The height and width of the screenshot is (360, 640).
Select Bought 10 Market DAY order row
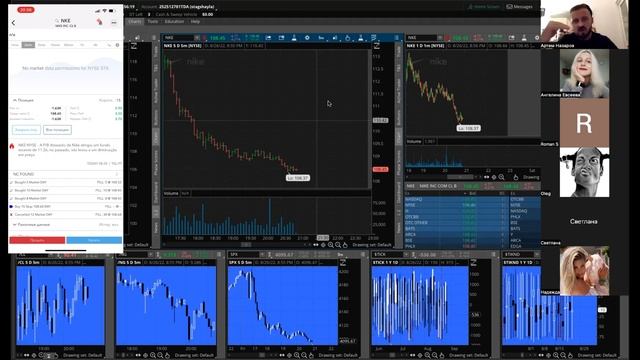pyautogui.click(x=65, y=190)
